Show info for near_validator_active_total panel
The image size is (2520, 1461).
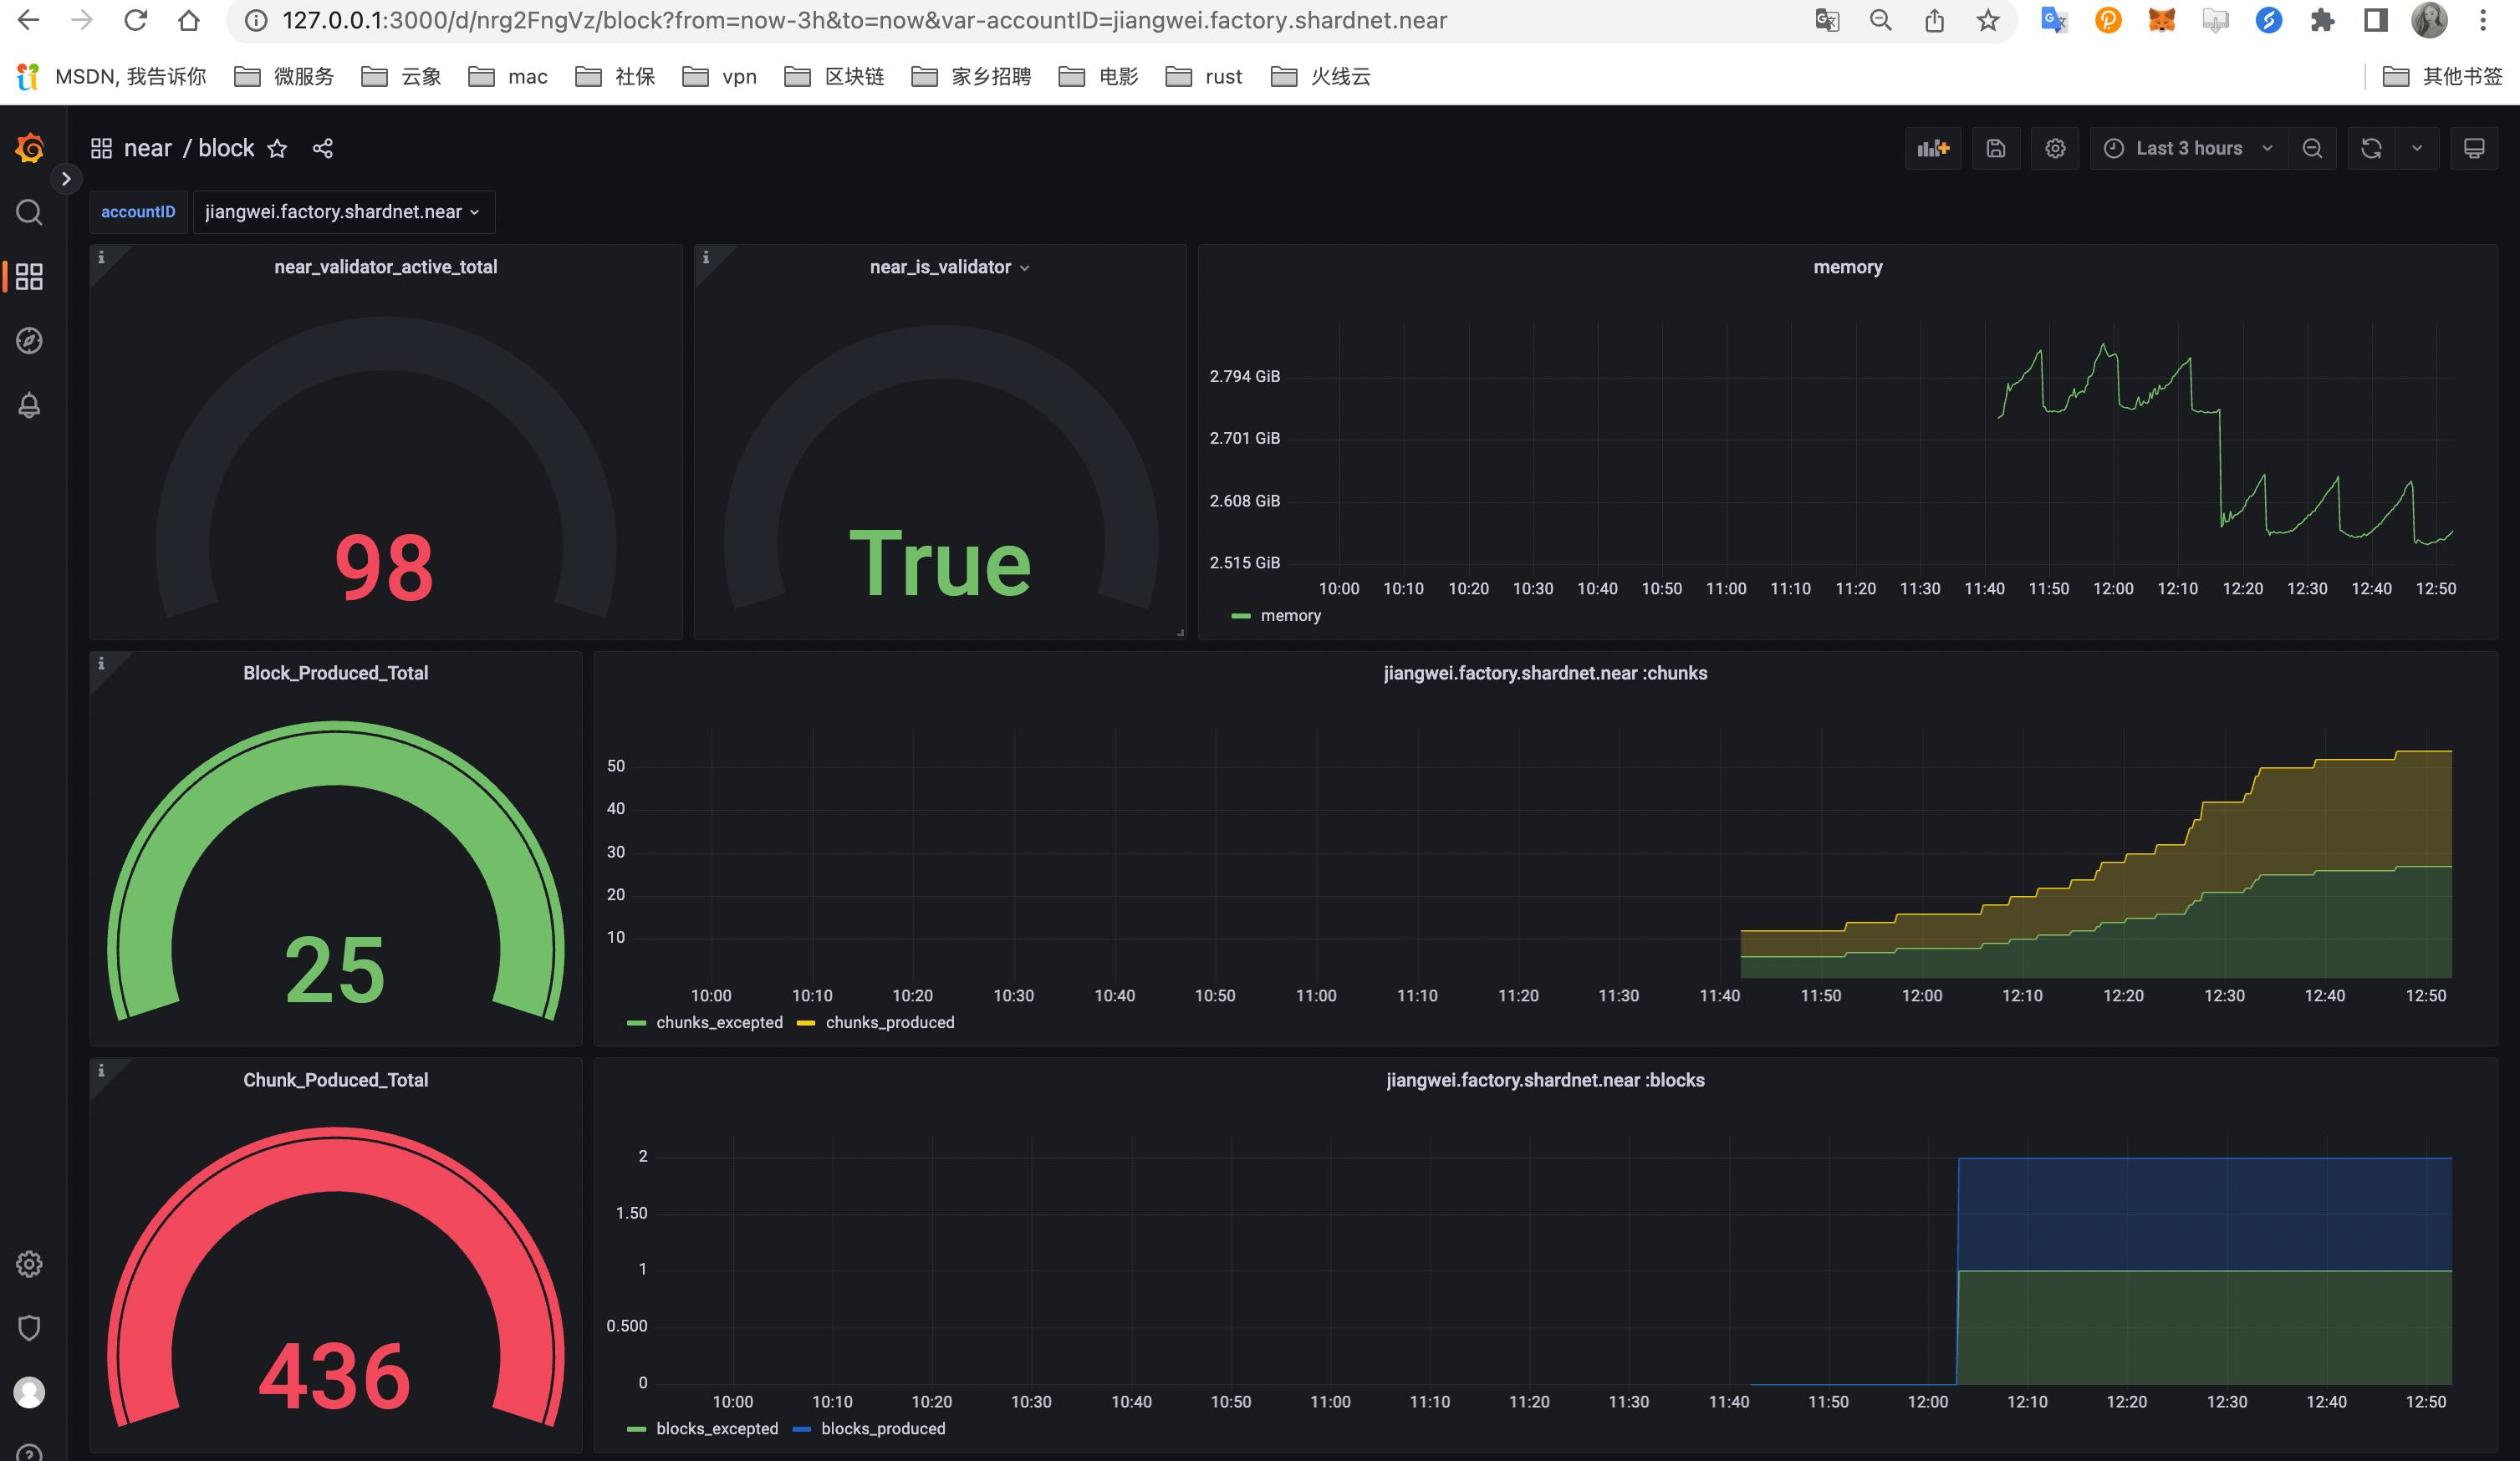pyautogui.click(x=101, y=257)
